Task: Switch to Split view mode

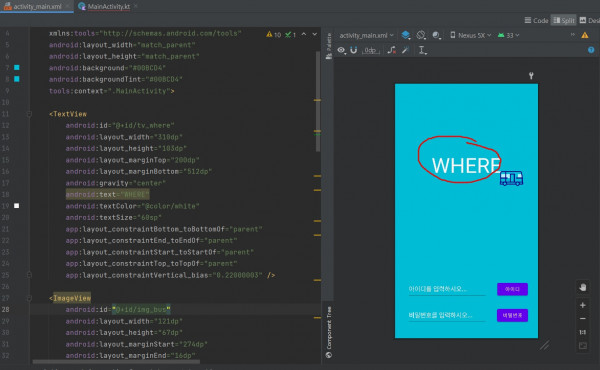Action: tap(564, 20)
